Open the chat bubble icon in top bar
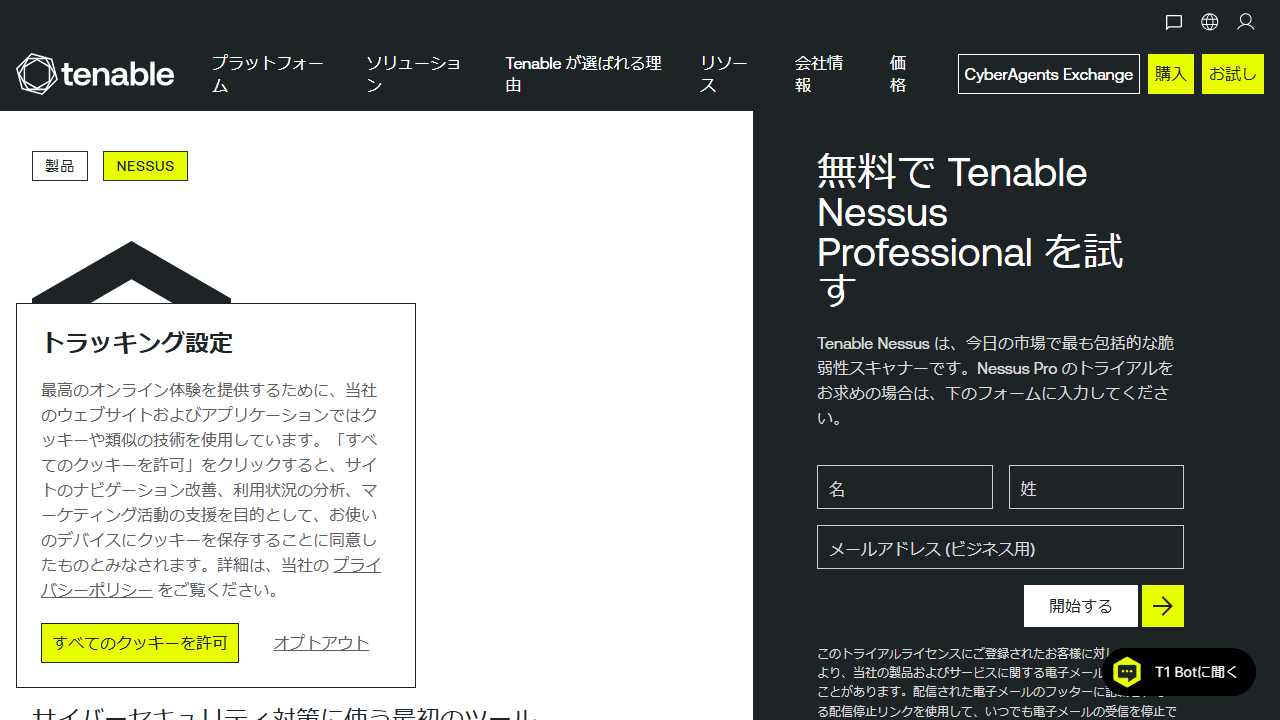Image resolution: width=1280 pixels, height=720 pixels. [x=1174, y=22]
